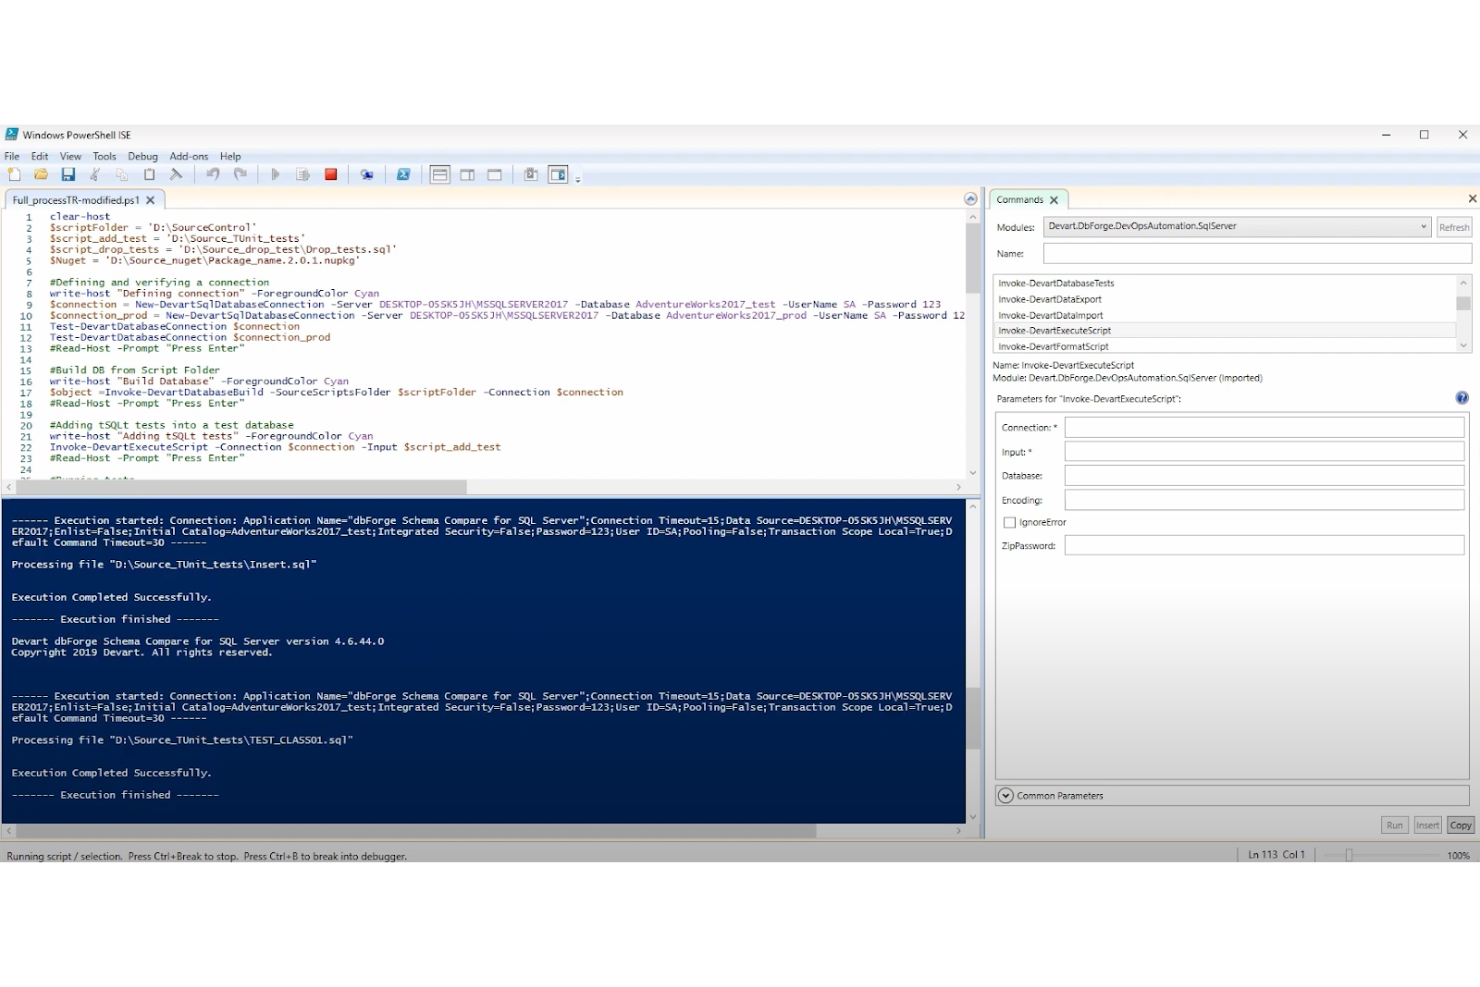Open the Debug menu
Image resolution: width=1480 pixels, height=987 pixels.
pos(142,156)
